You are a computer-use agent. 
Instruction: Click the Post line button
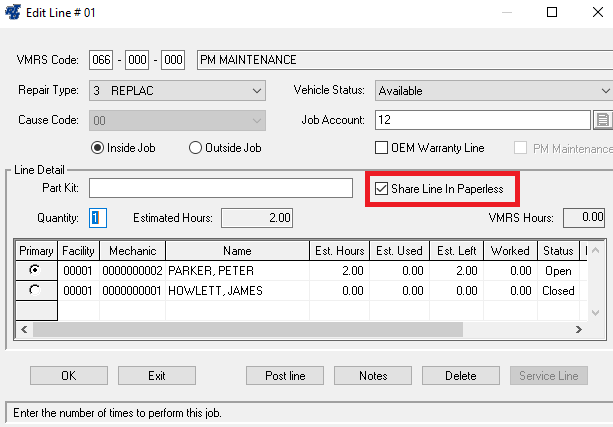tap(284, 376)
